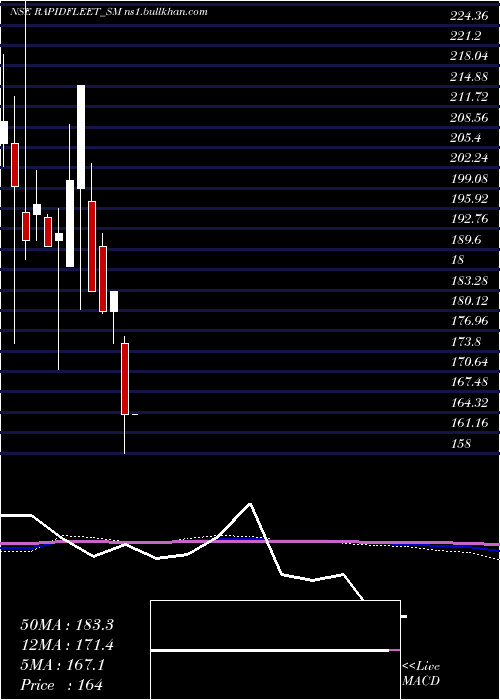500x700 pixels.
Task: Click the MACD line peak point
Action: point(250,504)
